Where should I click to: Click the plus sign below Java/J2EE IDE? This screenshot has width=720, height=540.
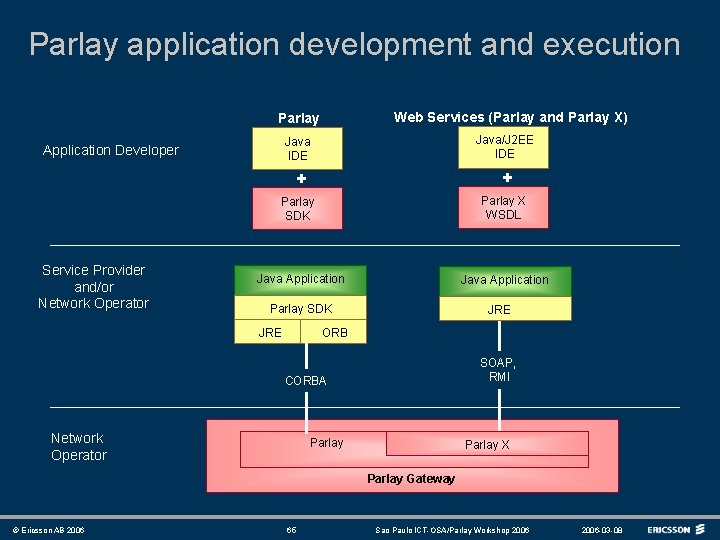[507, 178]
